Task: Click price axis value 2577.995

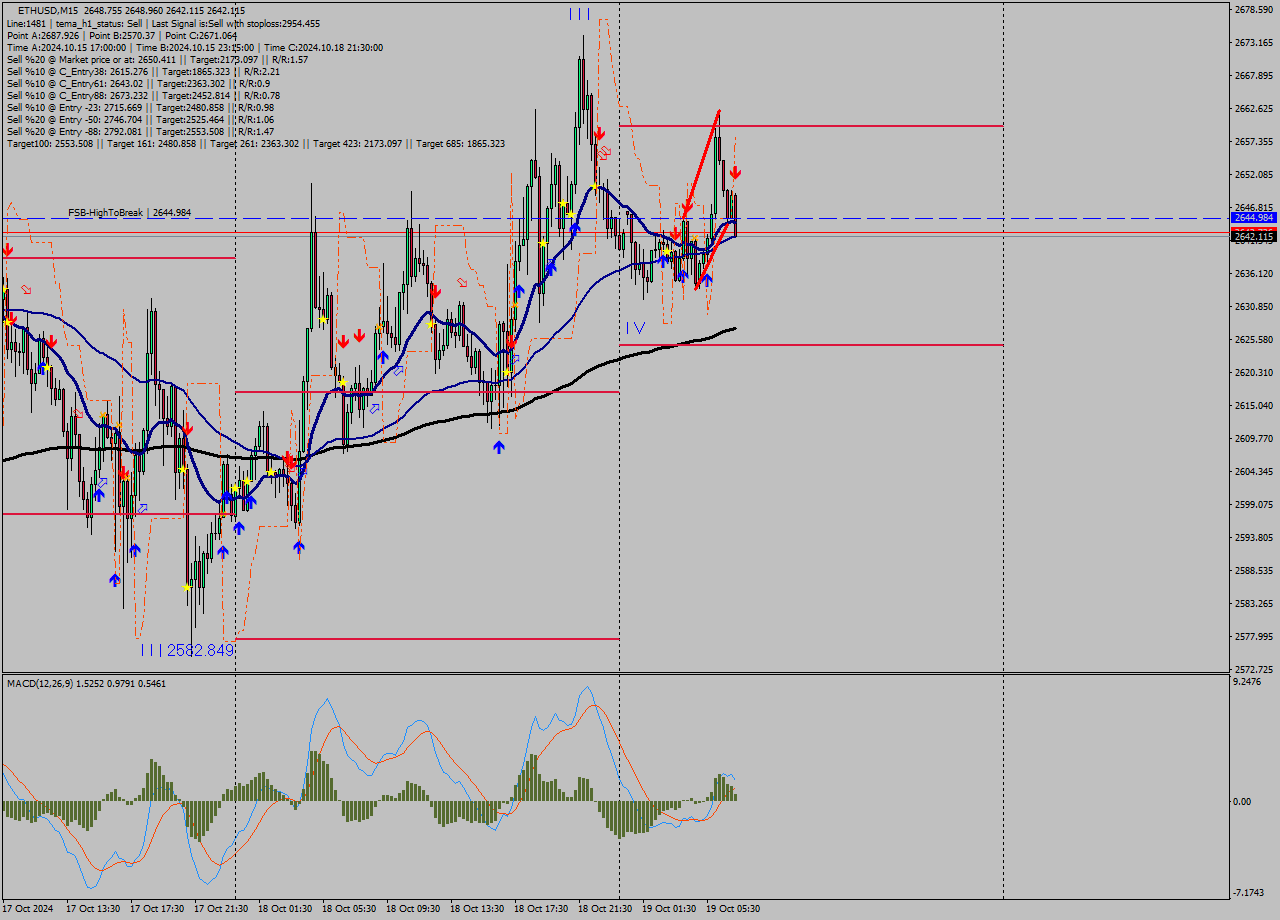Action: [x=1253, y=637]
